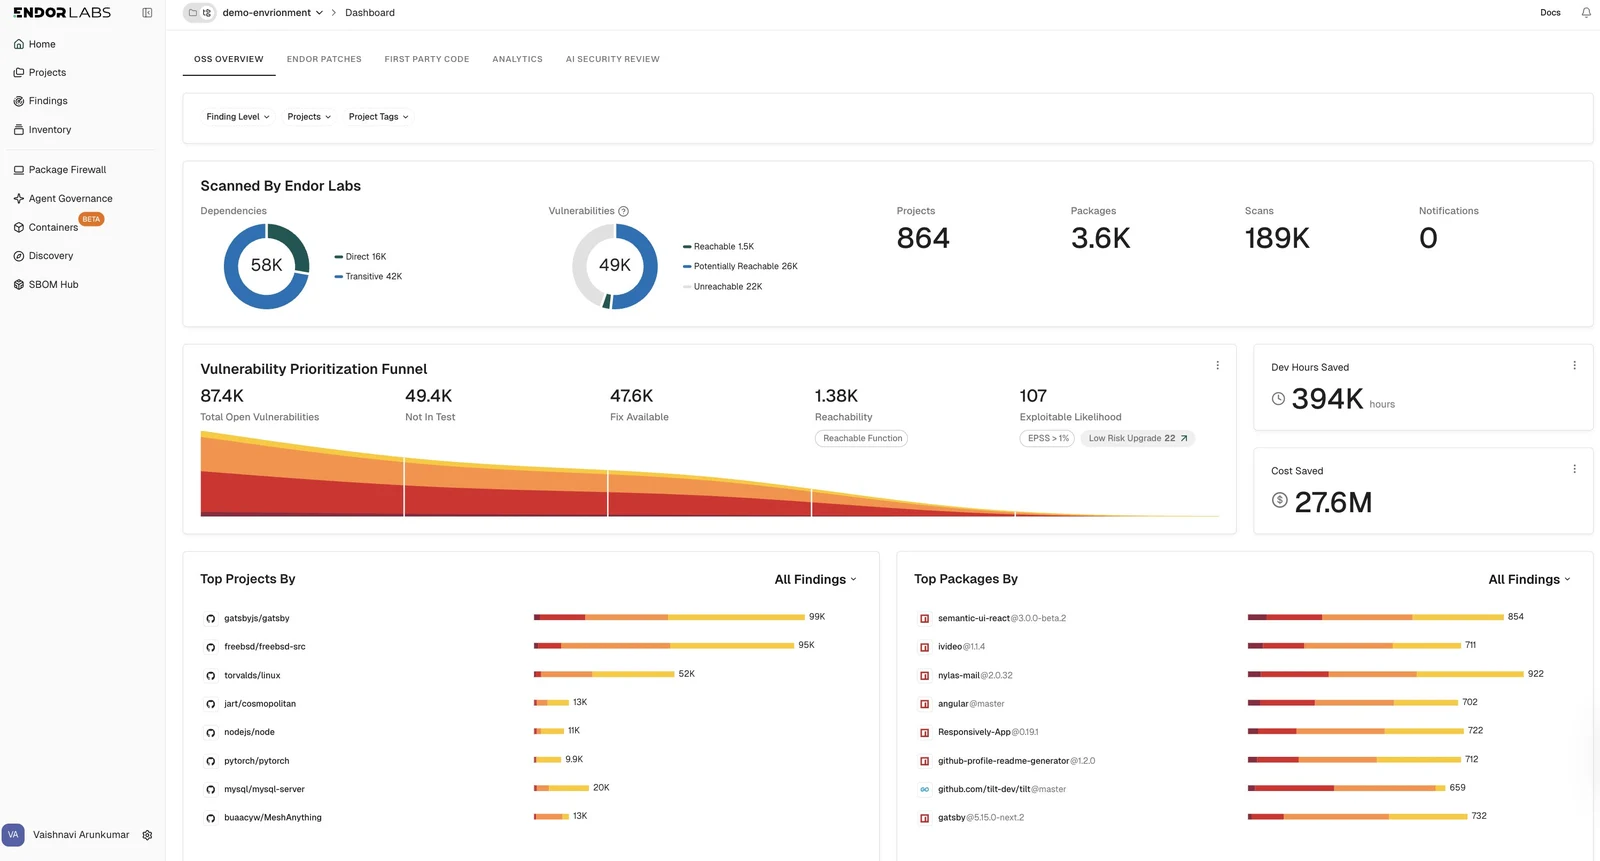
Task: Expand the Finding Level filter dropdown
Action: [238, 117]
